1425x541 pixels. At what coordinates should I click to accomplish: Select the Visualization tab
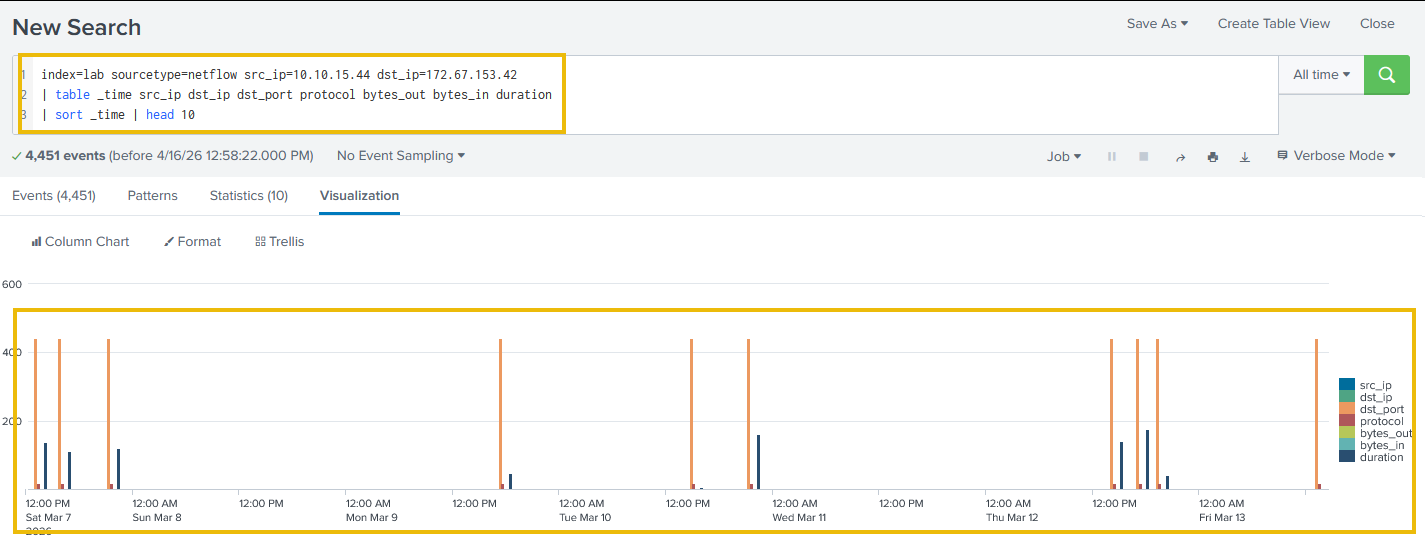point(359,196)
